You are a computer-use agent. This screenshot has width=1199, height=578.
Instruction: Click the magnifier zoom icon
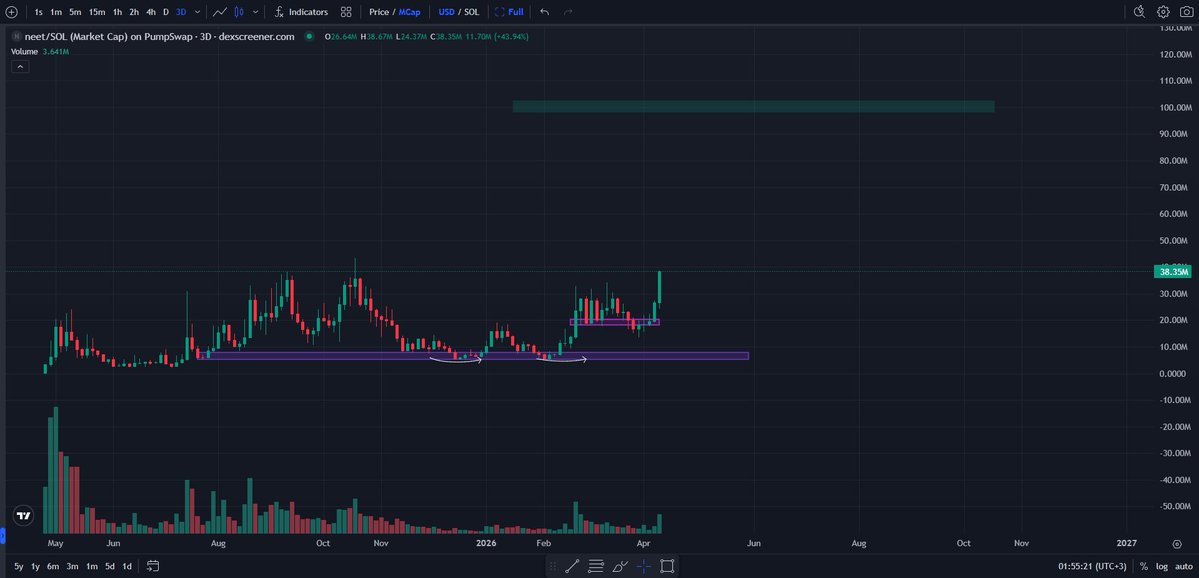click(x=1137, y=11)
